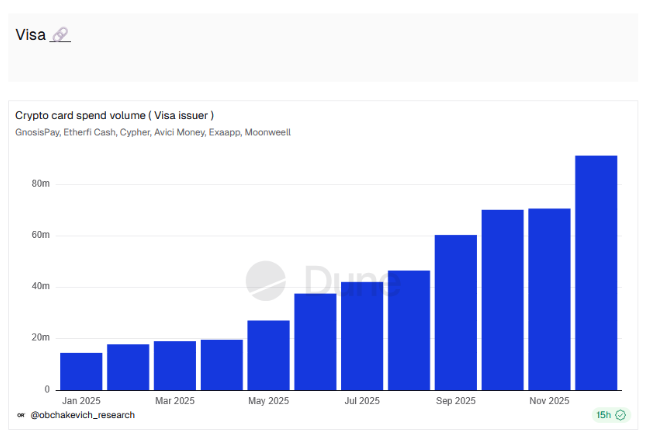Click the Dune logo watermark circle
646x435 pixels.
(265, 280)
